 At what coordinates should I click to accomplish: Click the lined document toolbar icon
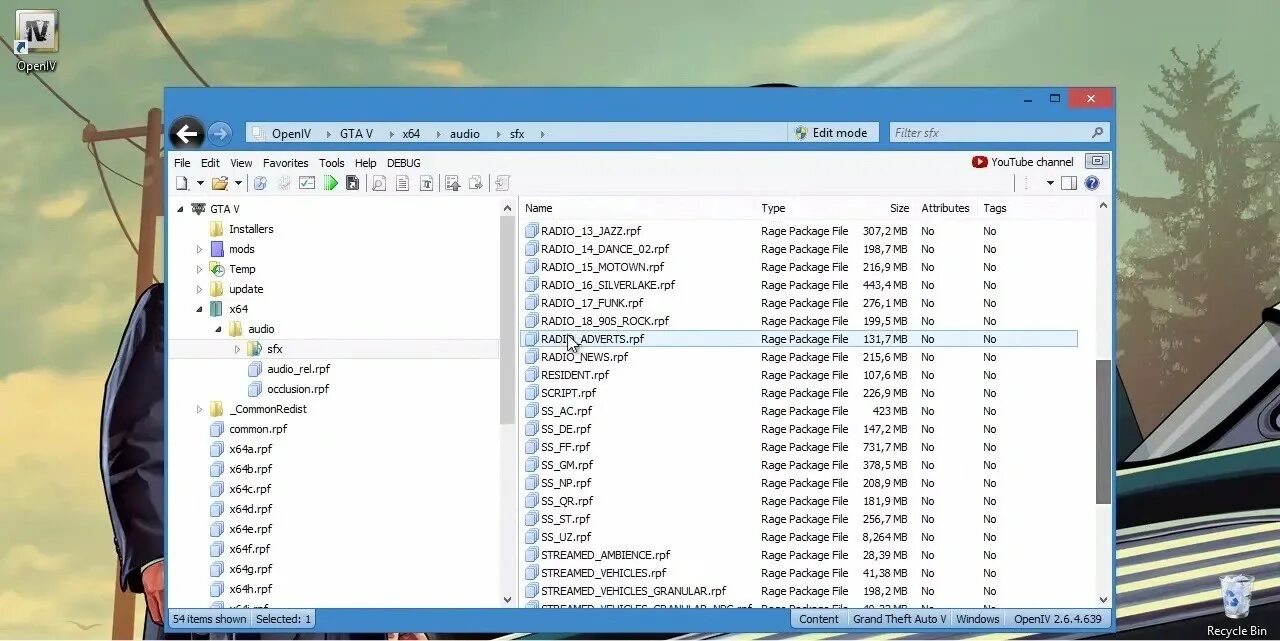(x=403, y=183)
